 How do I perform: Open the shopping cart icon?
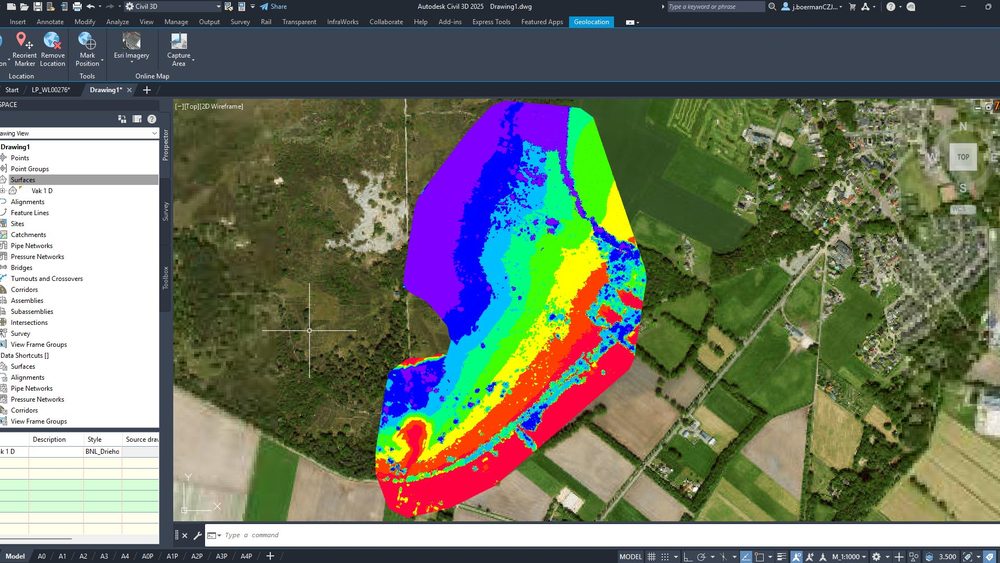click(x=853, y=6)
